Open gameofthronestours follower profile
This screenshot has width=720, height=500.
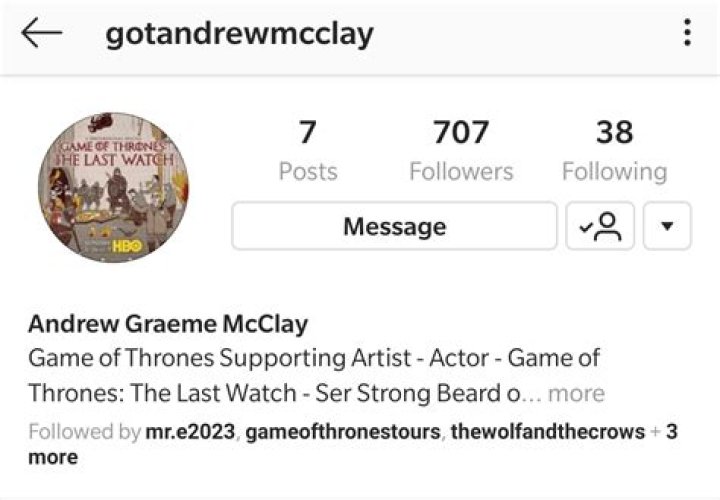click(343, 432)
